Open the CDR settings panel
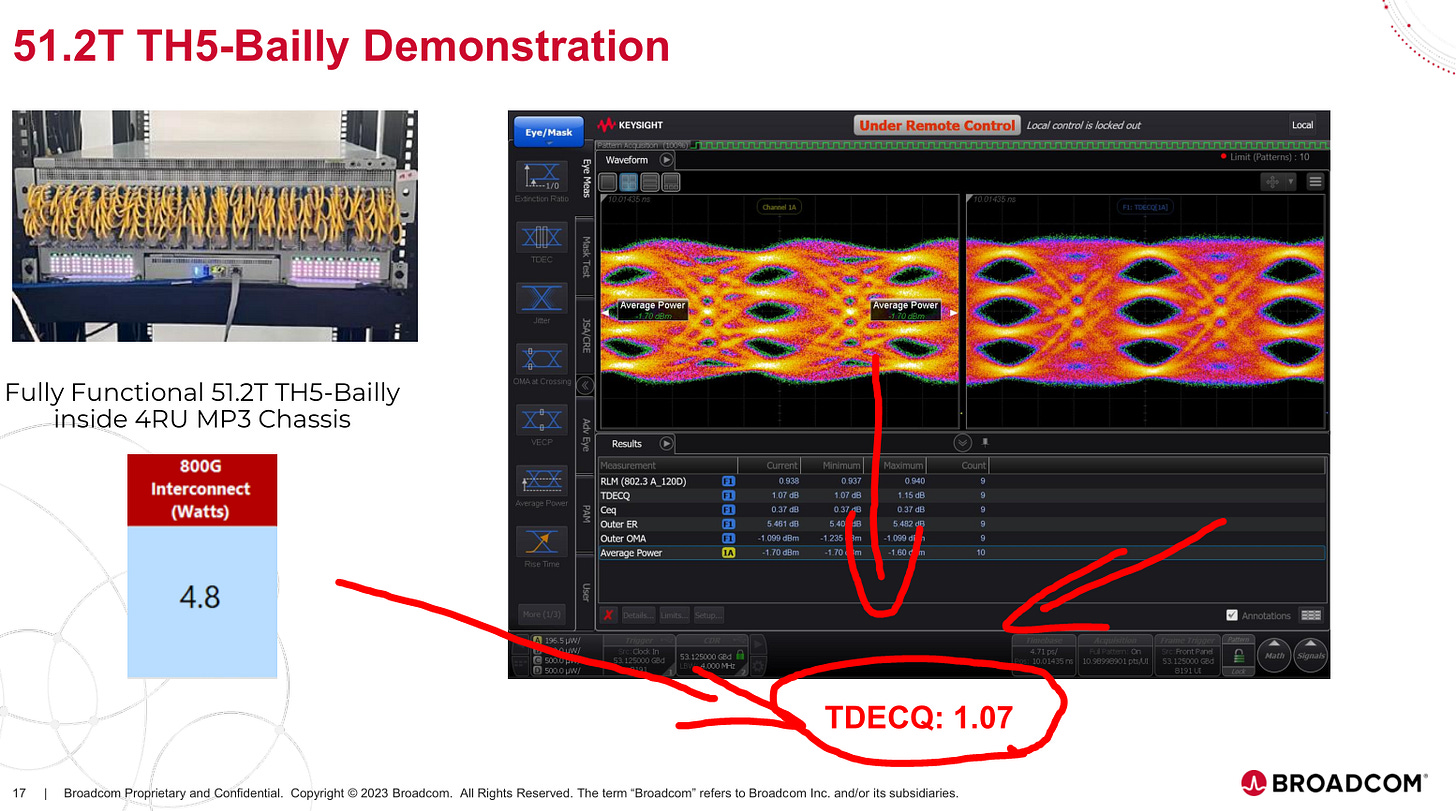The width and height of the screenshot is (1456, 811). click(x=712, y=655)
